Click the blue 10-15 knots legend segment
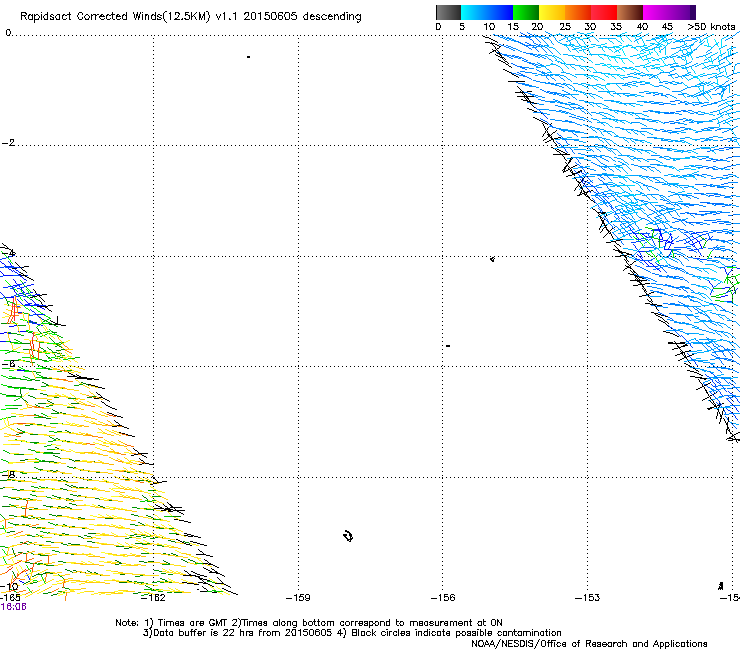This screenshot has width=740, height=650. 500,12
